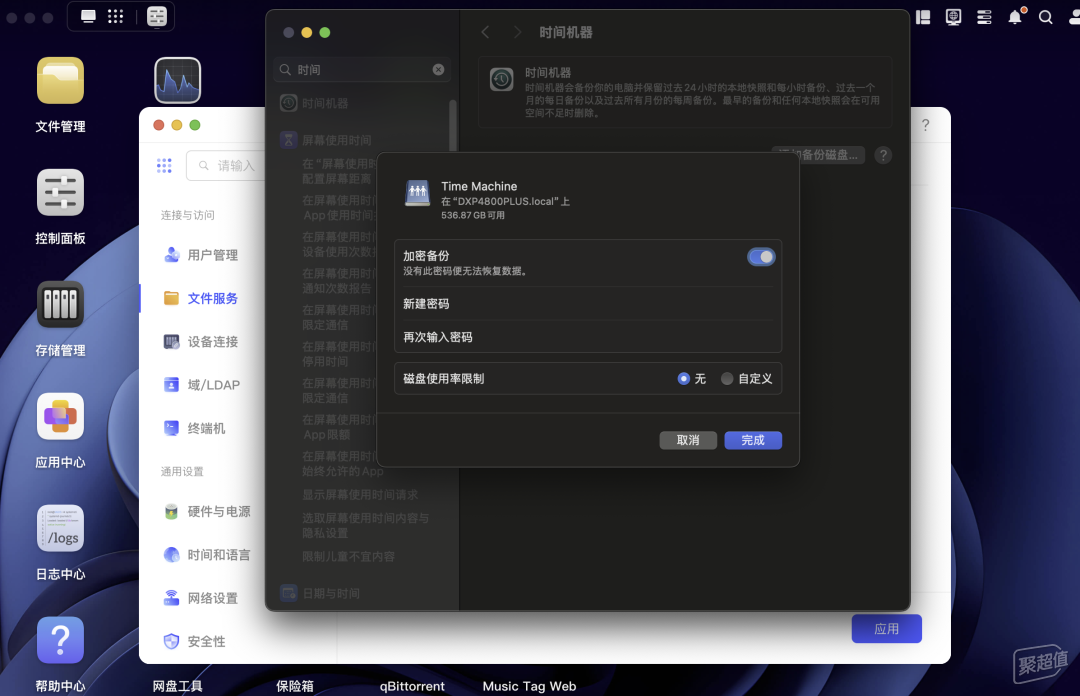This screenshot has width=1080, height=696.
Task: Select 显示屏幕使用时间请求 result
Action: click(x=360, y=495)
